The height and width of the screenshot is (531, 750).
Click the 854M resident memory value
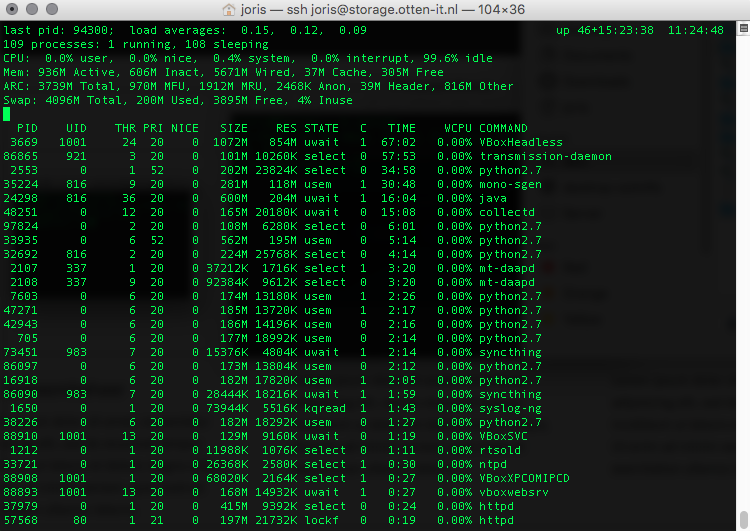tap(283, 142)
